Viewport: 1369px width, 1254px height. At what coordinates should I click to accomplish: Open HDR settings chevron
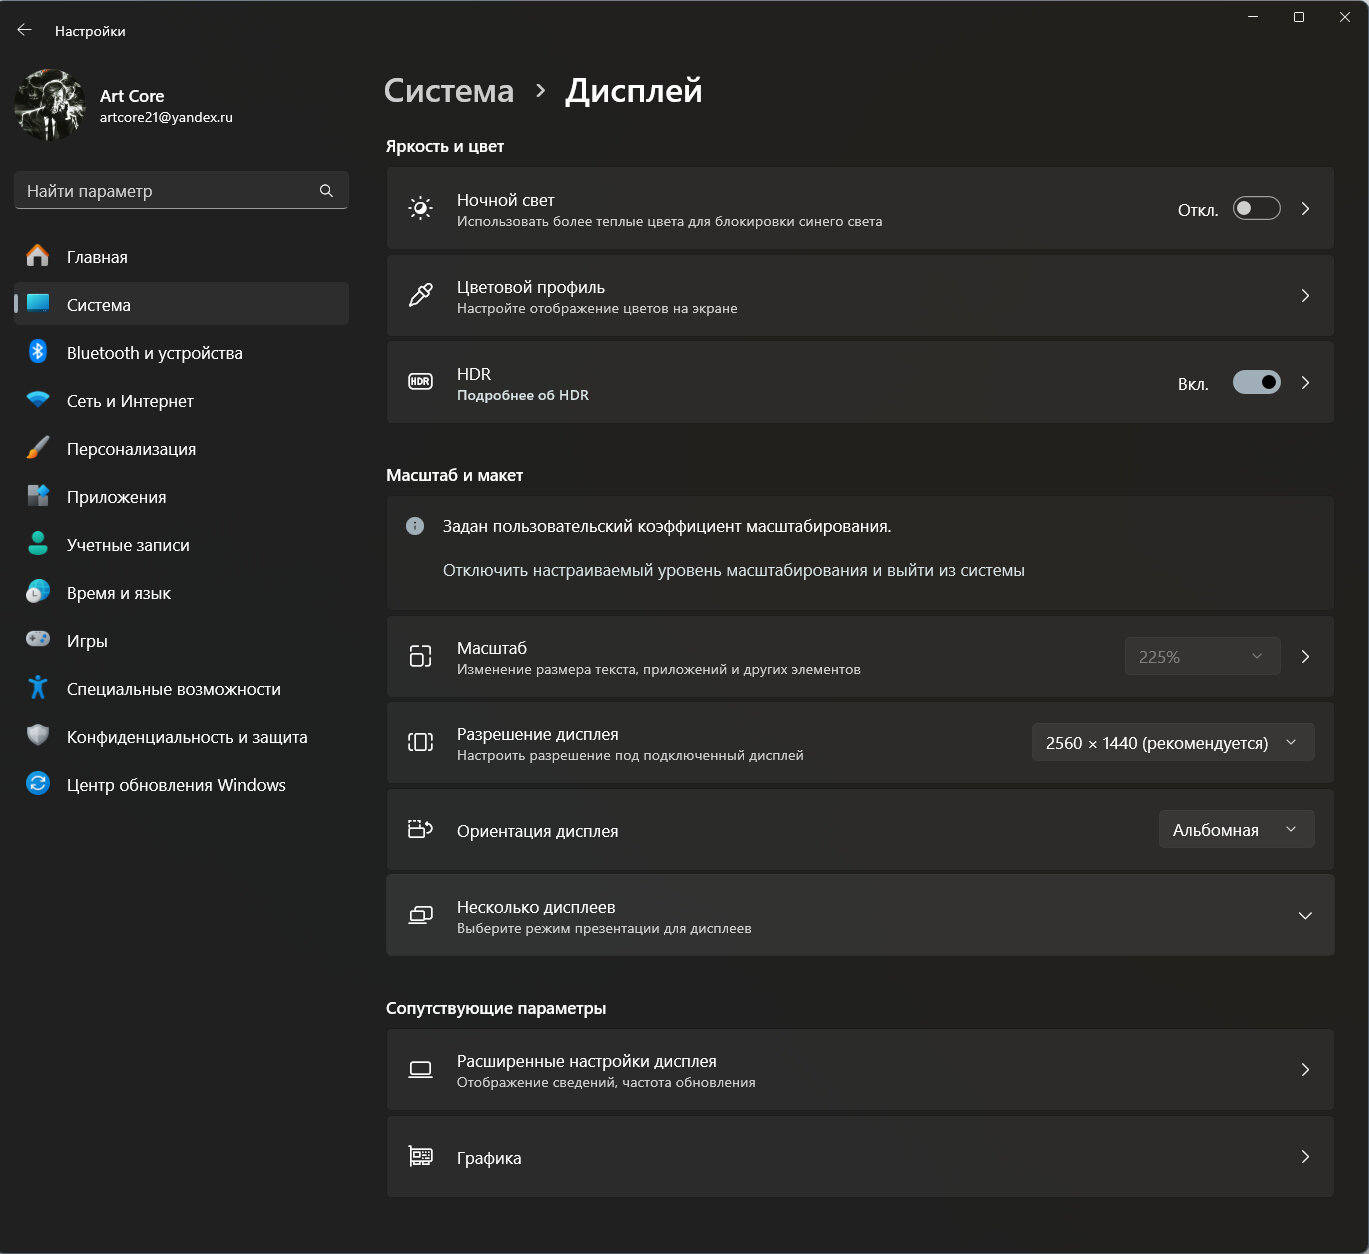pyautogui.click(x=1305, y=382)
